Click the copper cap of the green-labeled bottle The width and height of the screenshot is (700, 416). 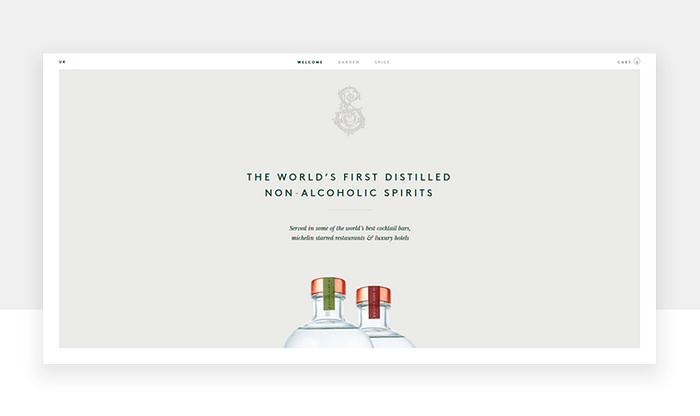coord(328,286)
